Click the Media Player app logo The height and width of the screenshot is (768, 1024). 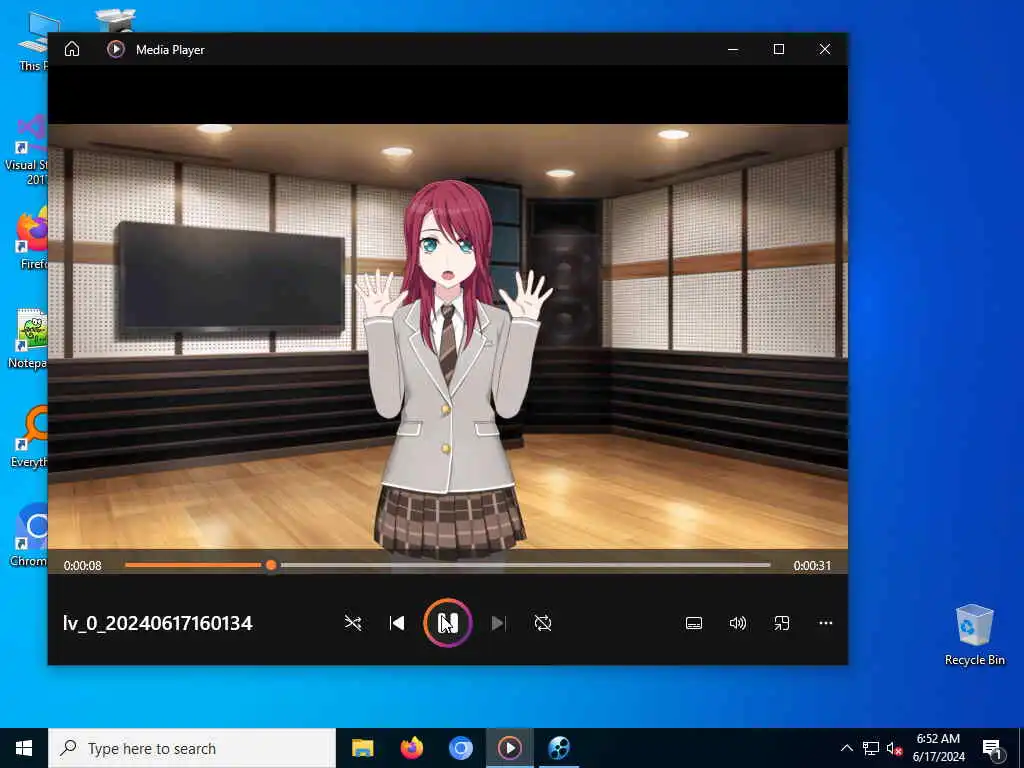(x=116, y=49)
